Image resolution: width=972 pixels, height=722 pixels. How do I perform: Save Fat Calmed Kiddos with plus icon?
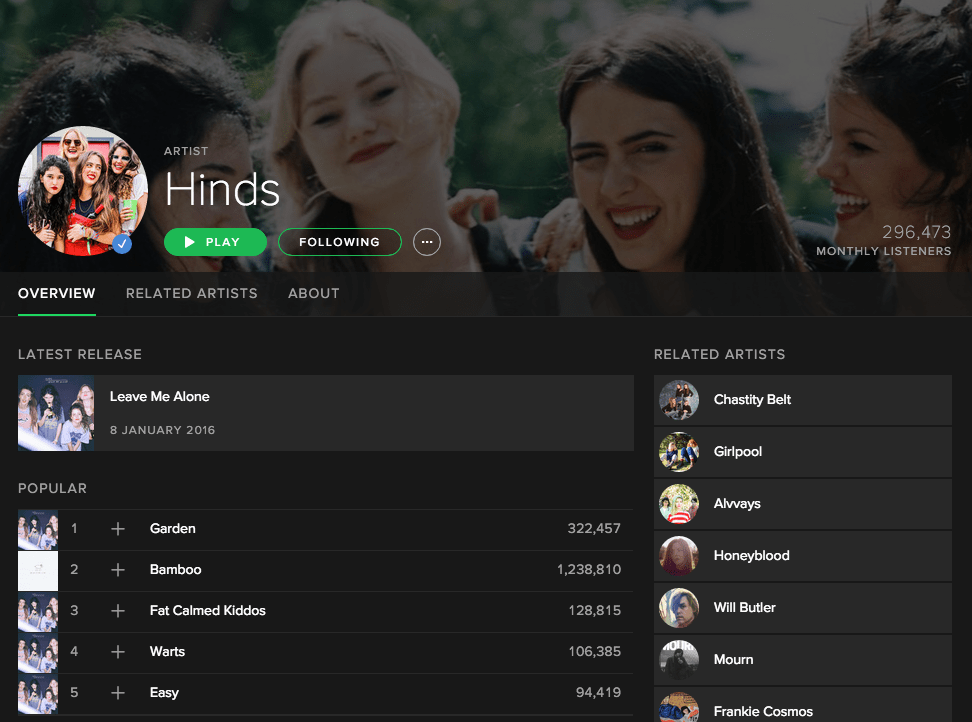118,611
